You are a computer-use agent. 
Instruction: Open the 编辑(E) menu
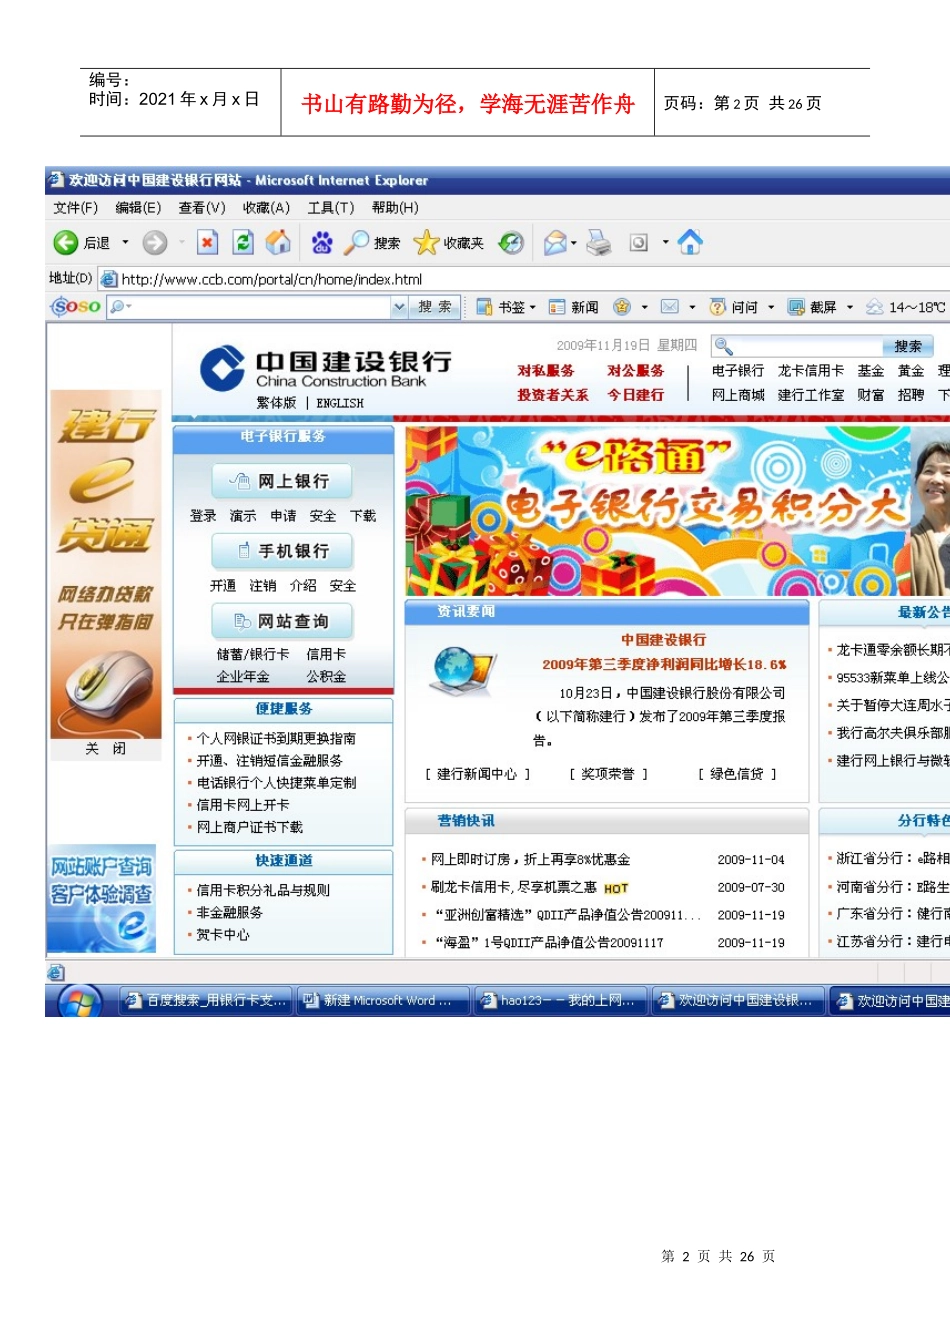click(138, 208)
